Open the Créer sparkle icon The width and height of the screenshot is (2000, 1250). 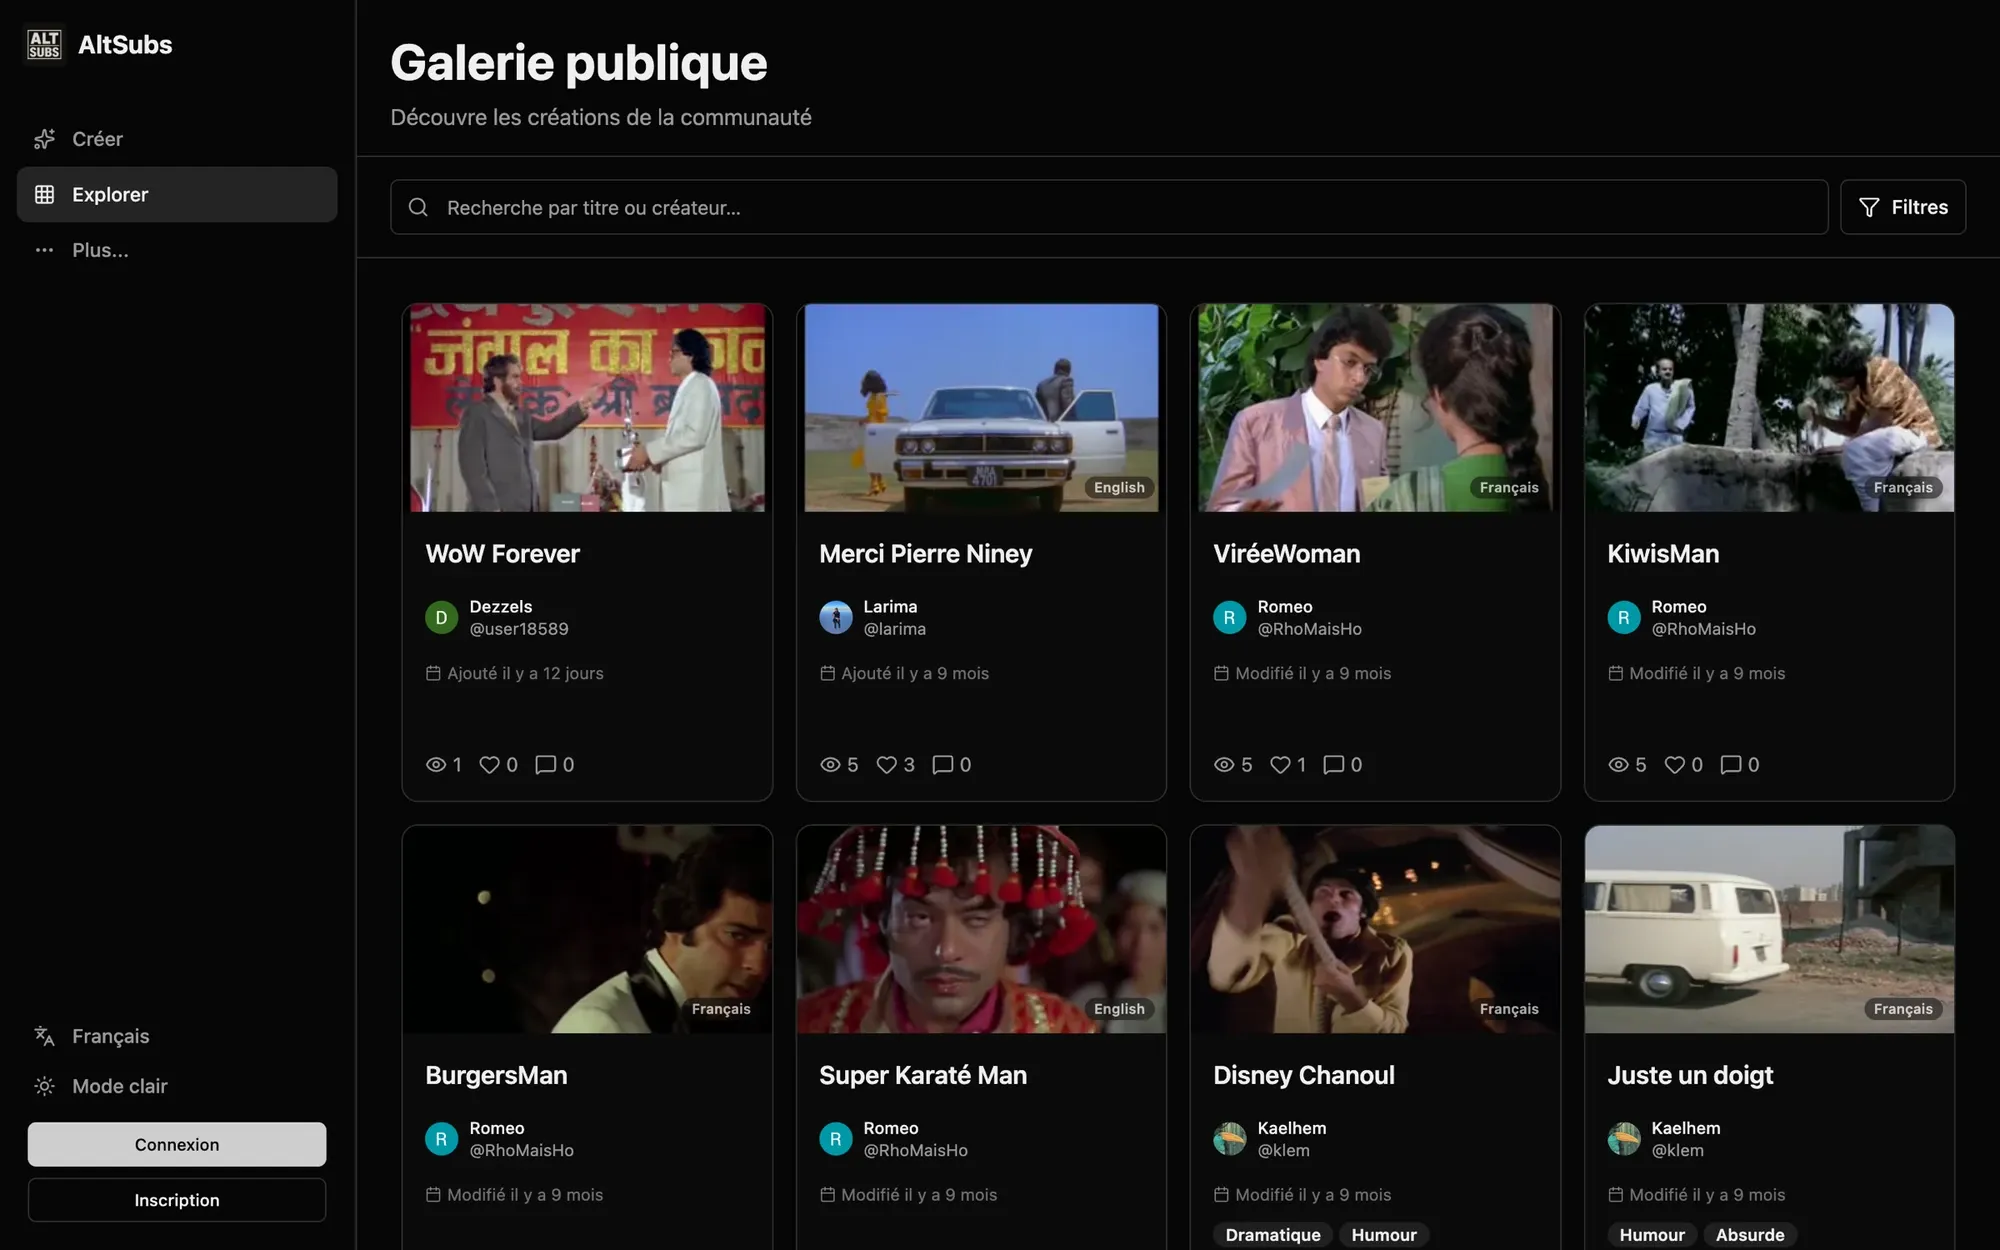click(44, 139)
